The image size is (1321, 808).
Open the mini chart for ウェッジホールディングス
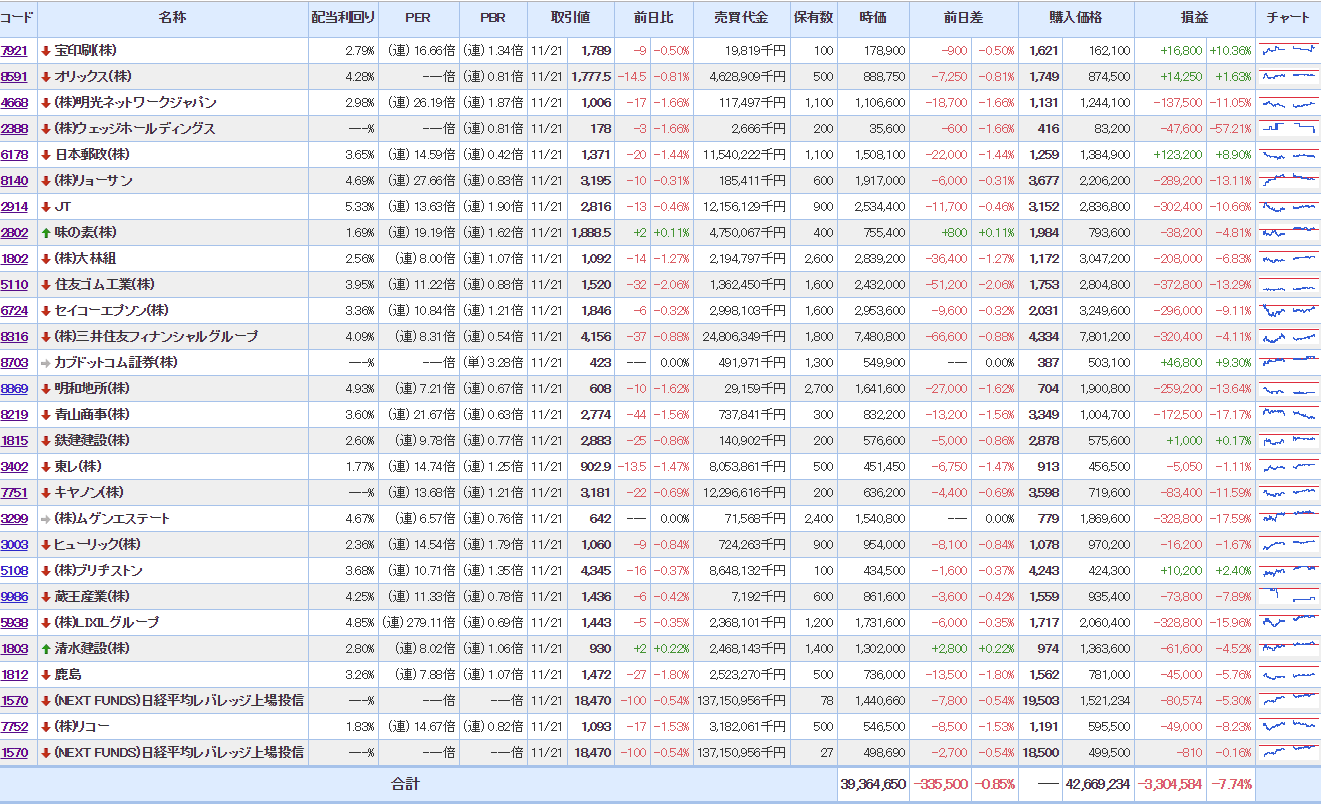1288,128
